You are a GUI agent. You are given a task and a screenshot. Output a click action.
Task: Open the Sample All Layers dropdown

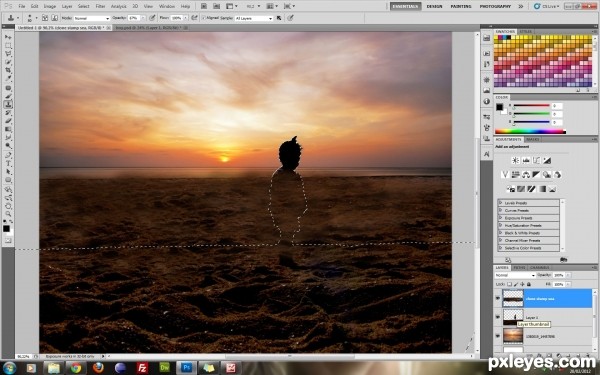click(x=254, y=18)
